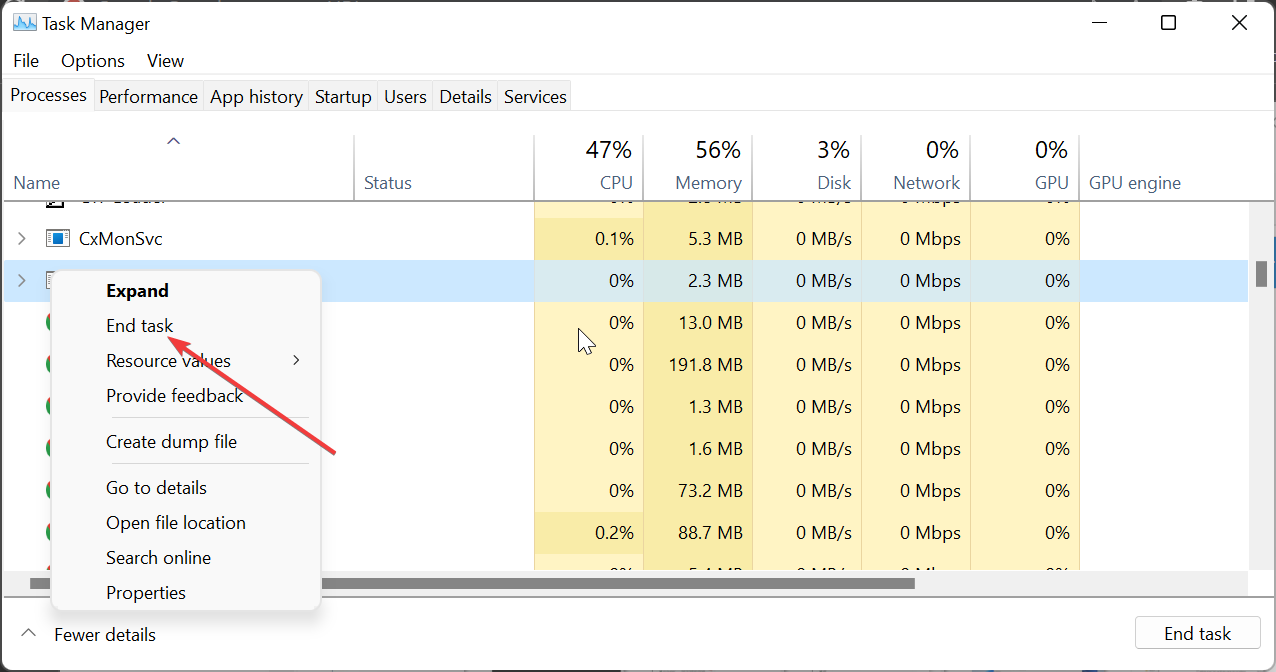Choose Open file location

click(186, 523)
